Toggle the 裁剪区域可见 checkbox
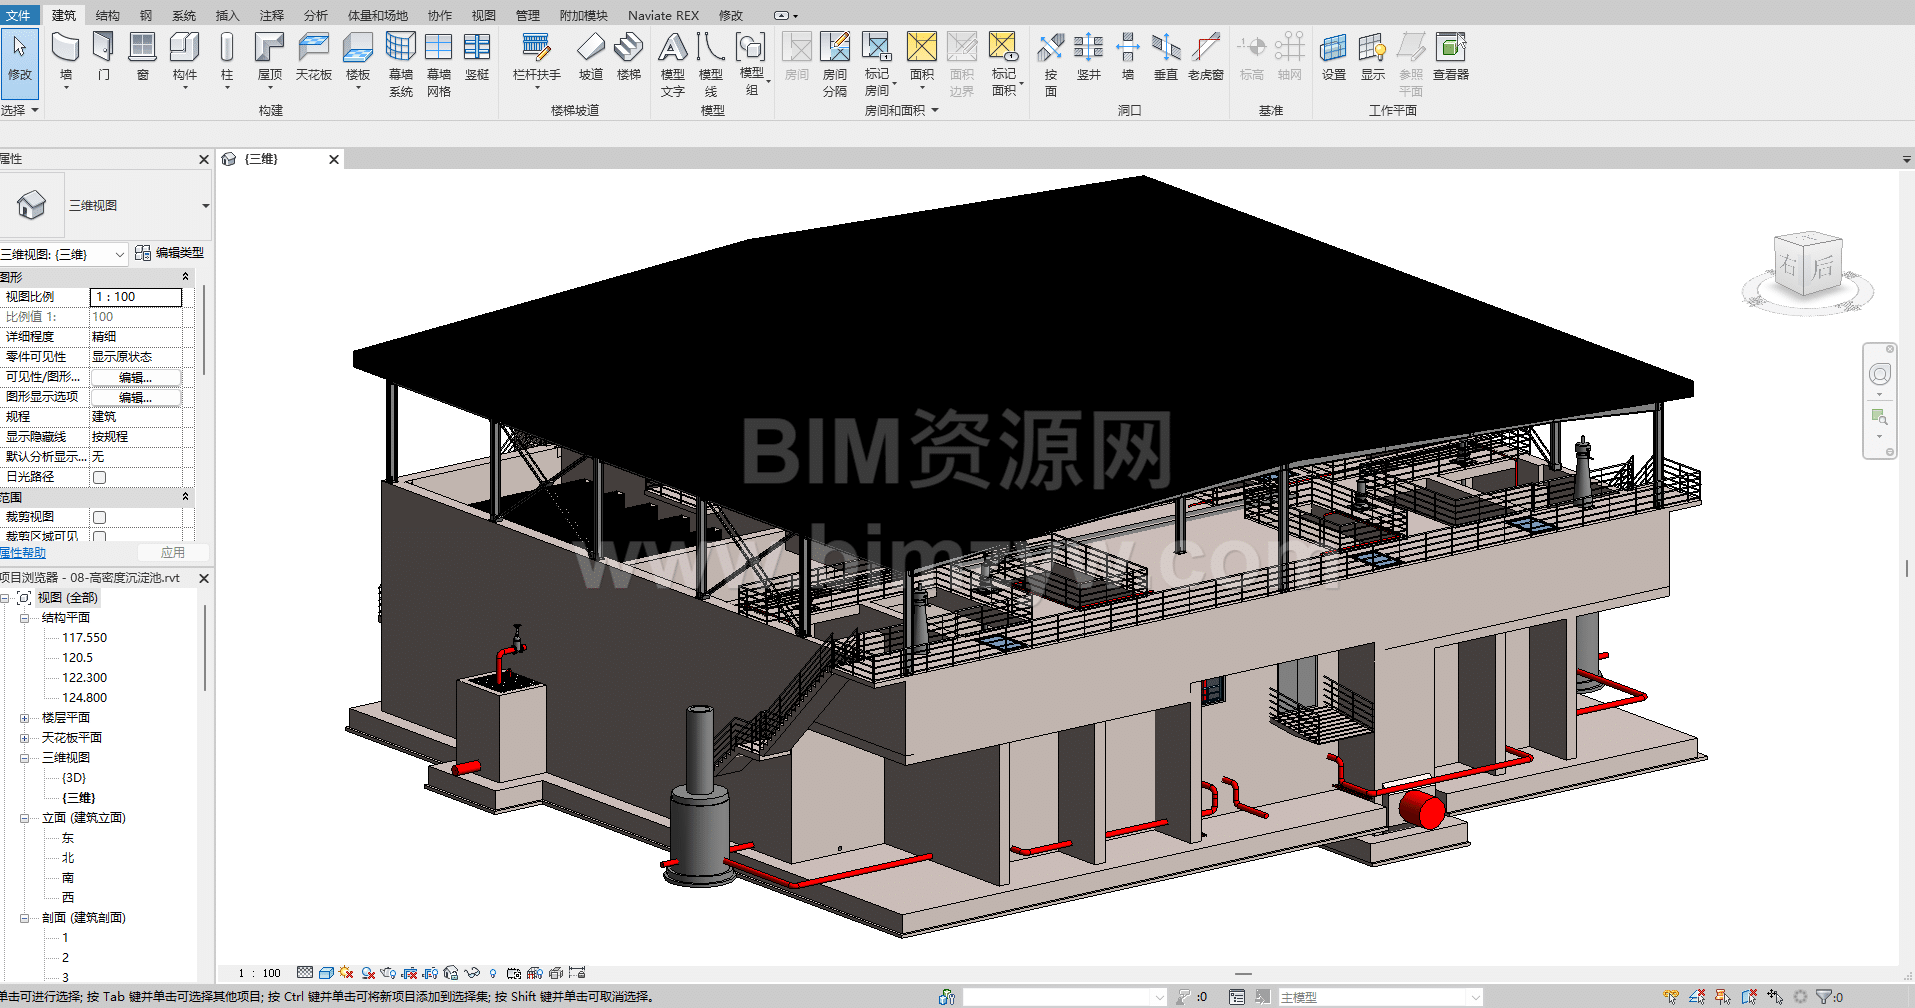 pos(99,536)
